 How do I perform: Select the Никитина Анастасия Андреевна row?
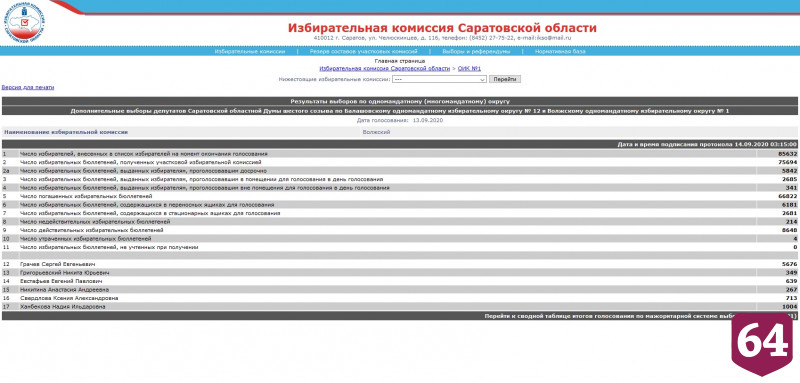399,290
